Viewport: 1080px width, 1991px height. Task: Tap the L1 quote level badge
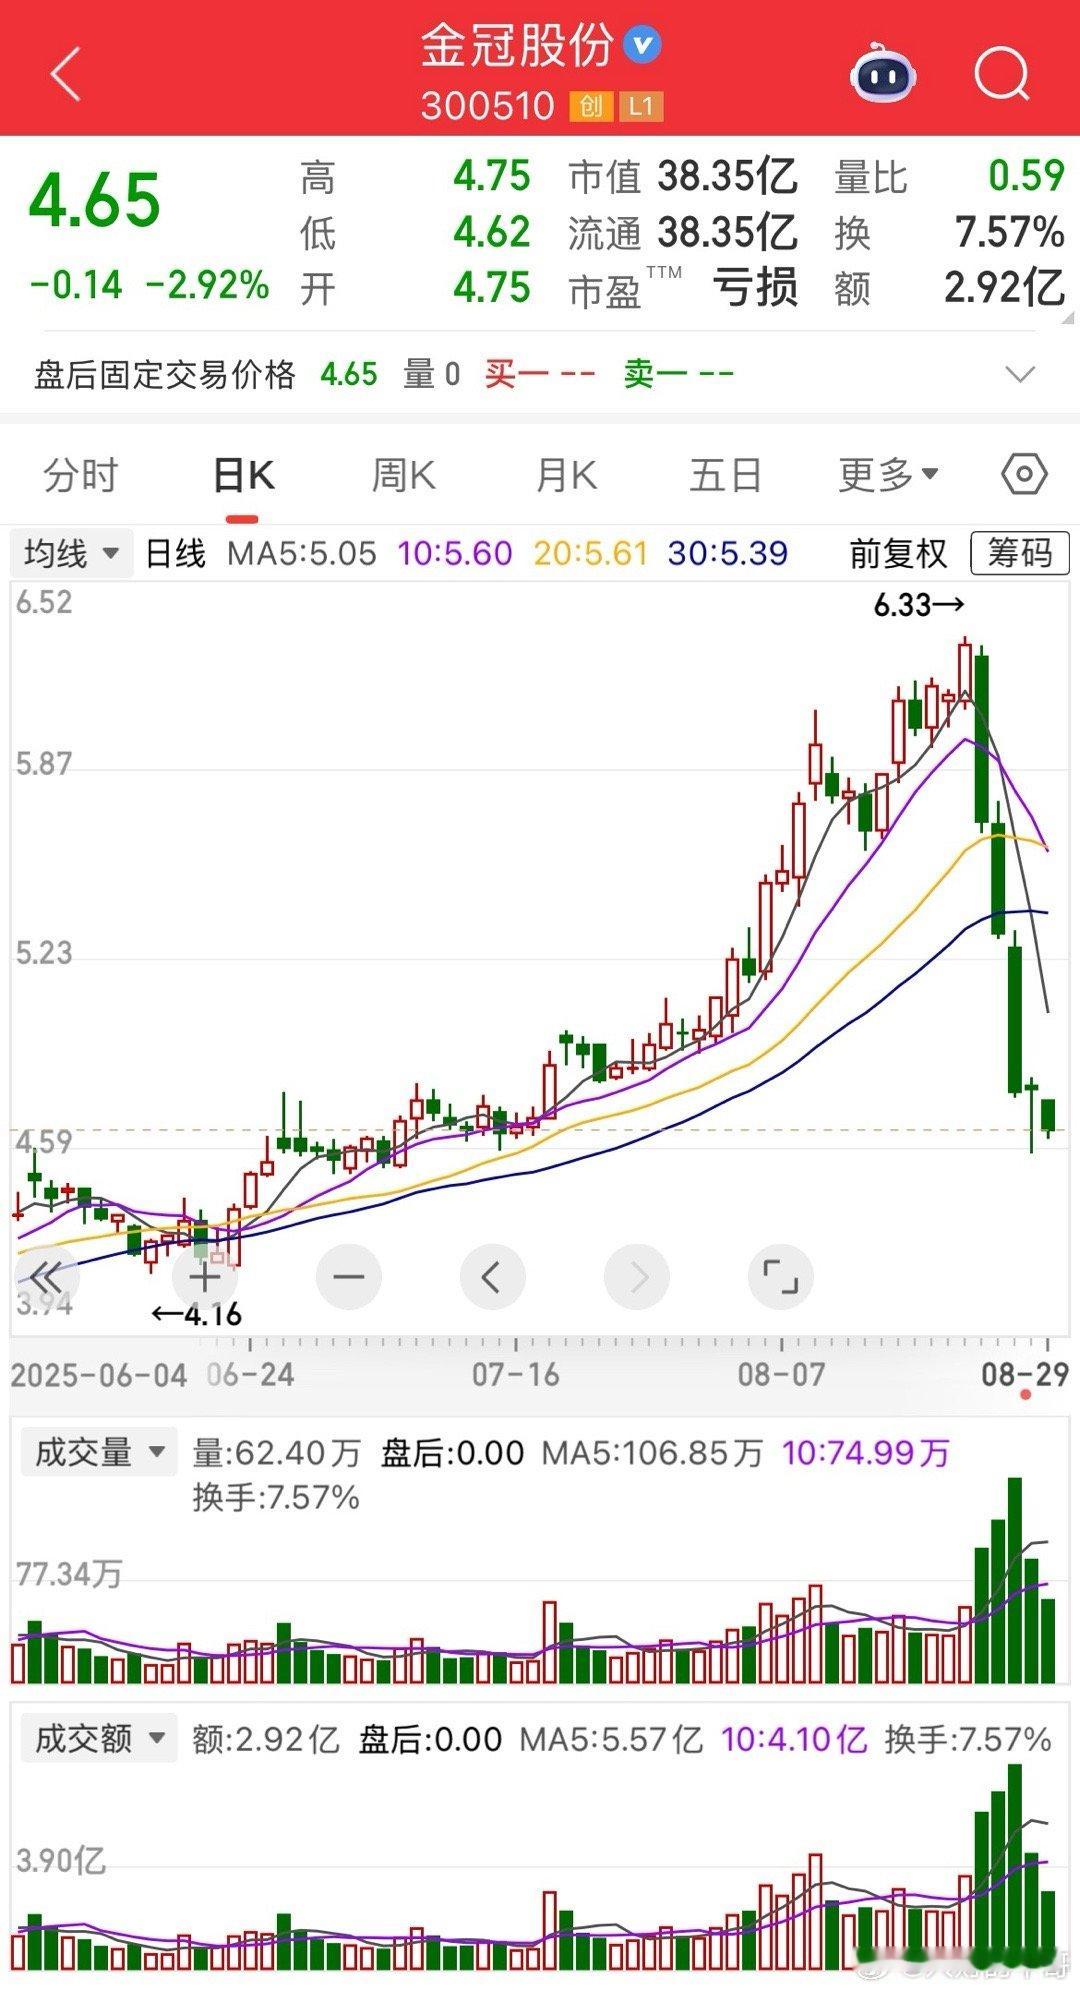pos(640,106)
